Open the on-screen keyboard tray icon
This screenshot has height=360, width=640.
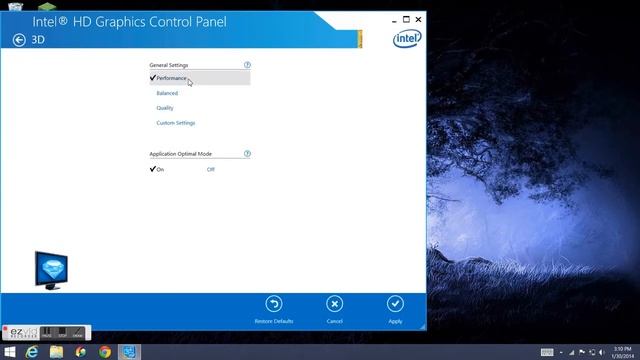pos(547,352)
